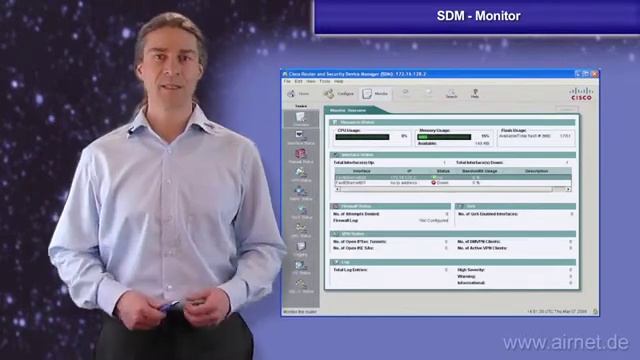Click the UTC date/time in status bar

point(557,311)
